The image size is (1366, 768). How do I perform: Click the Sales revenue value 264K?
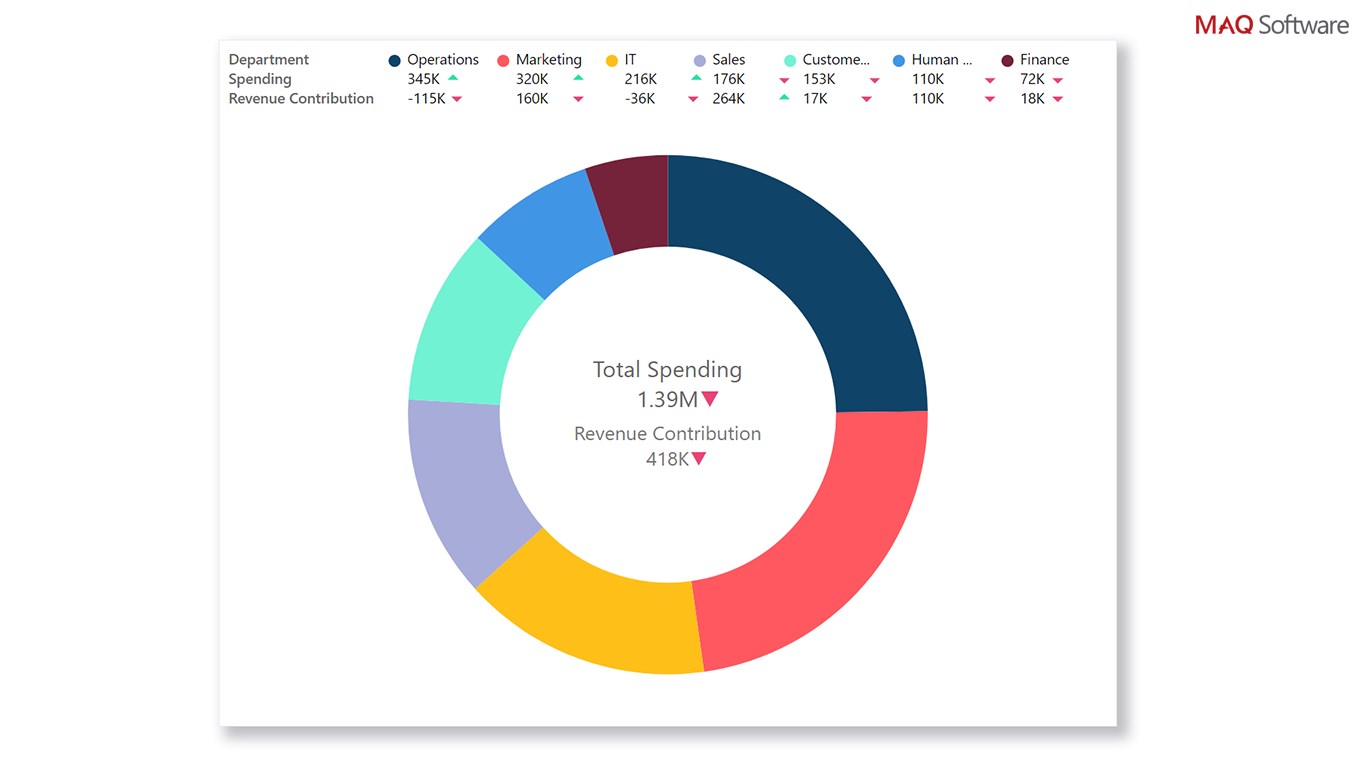point(729,99)
